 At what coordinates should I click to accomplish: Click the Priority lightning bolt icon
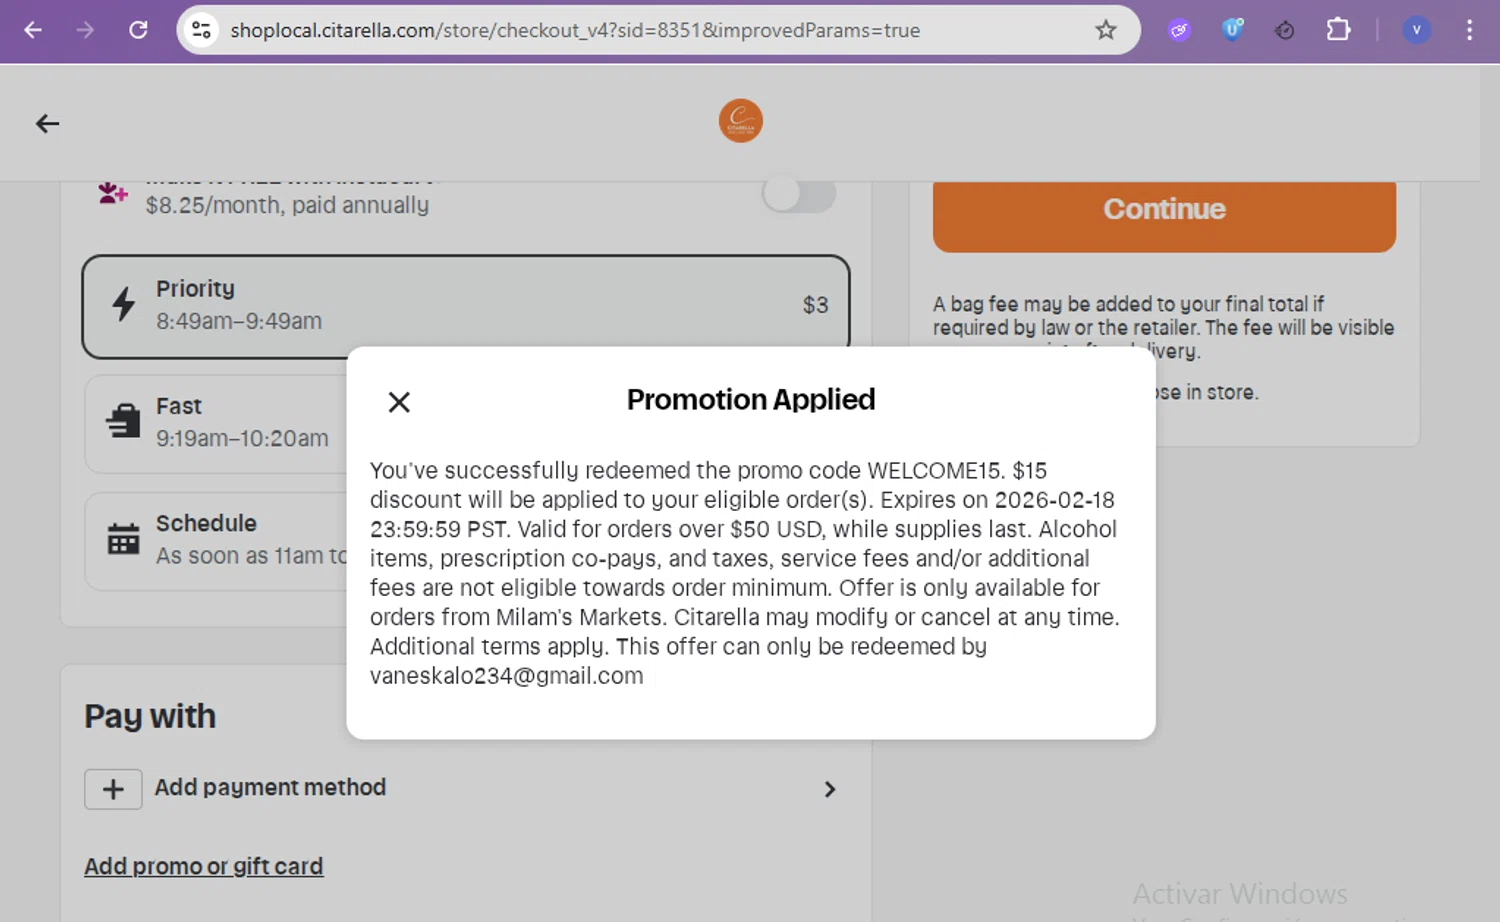tap(123, 304)
